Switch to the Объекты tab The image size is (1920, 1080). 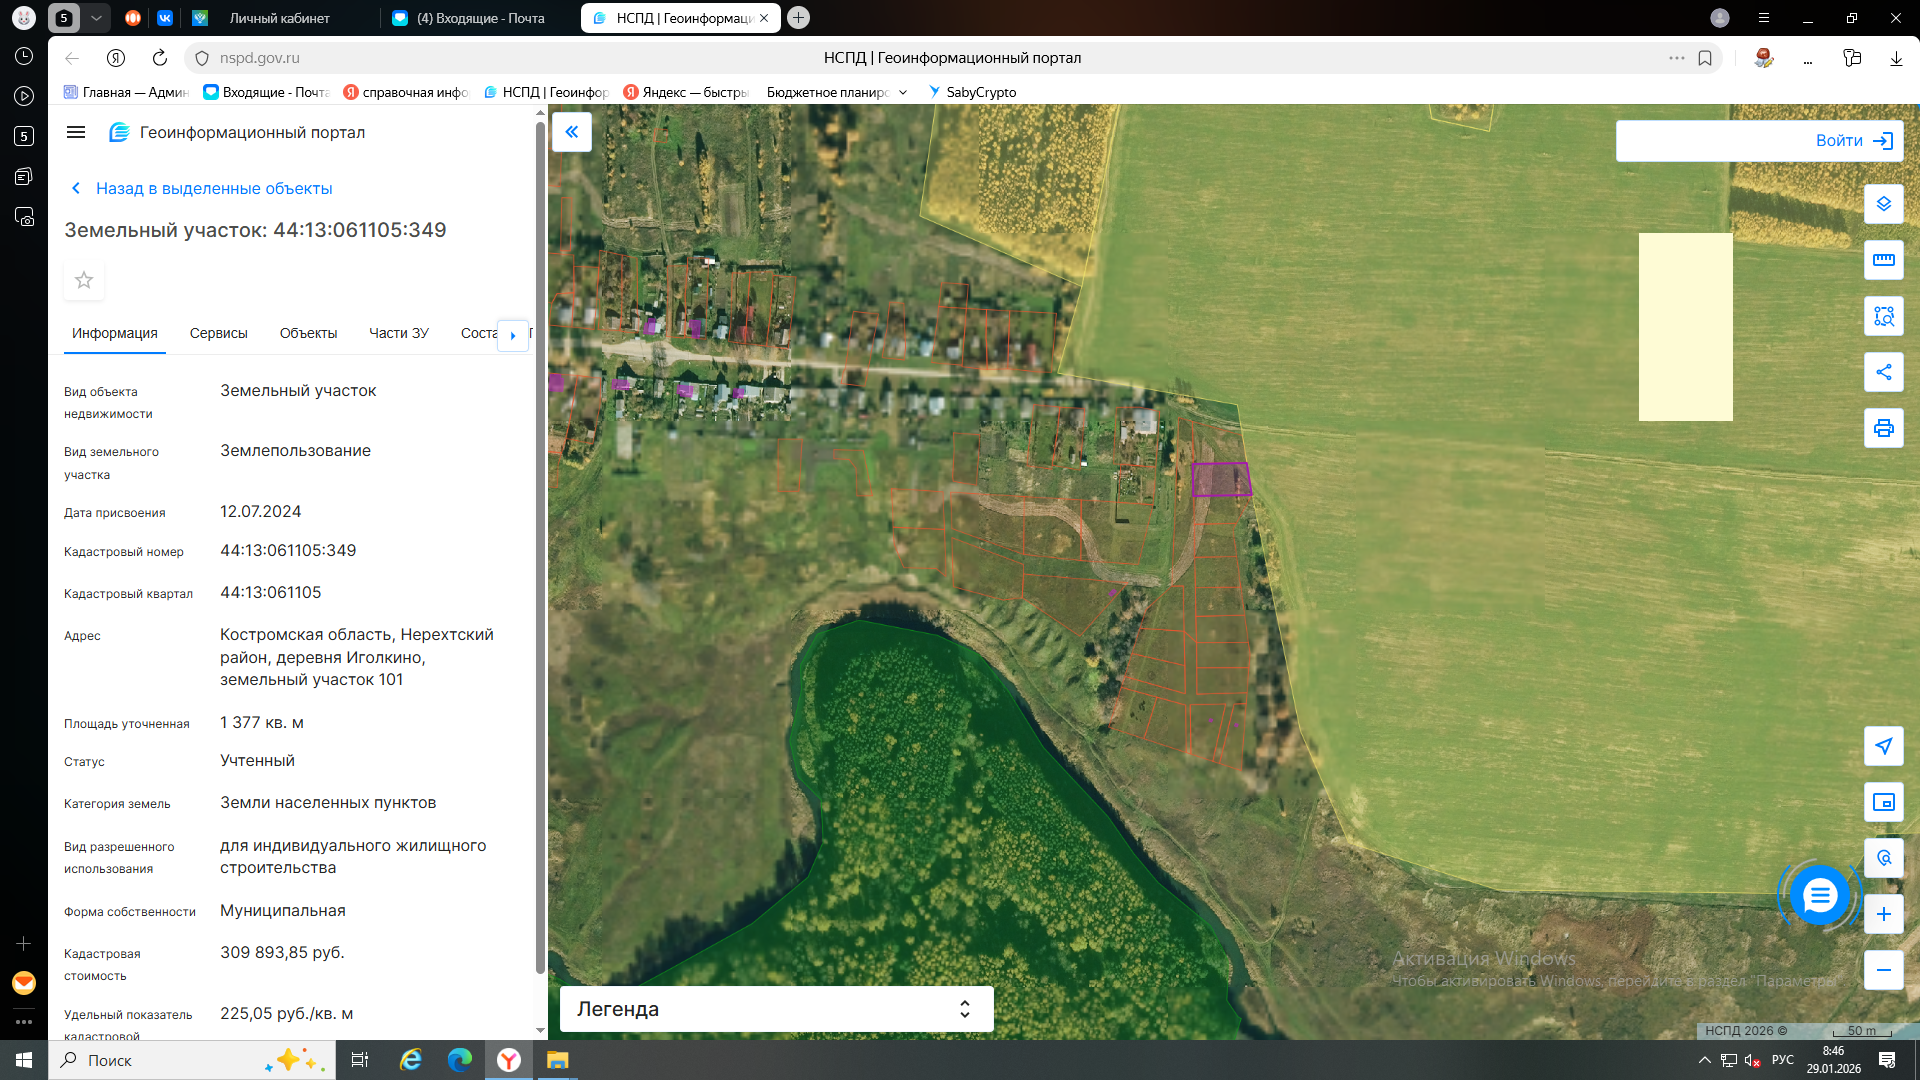pyautogui.click(x=308, y=333)
